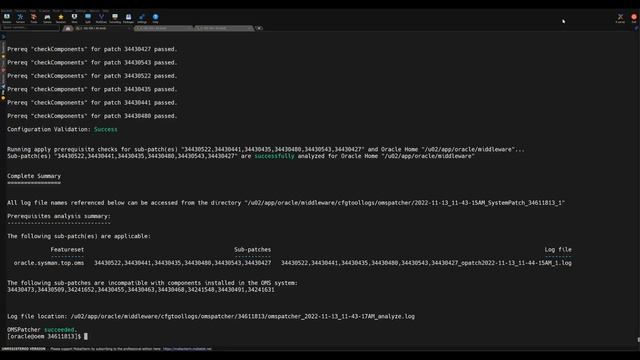Click the green 'Success' validation text

pyautogui.click(x=106, y=129)
